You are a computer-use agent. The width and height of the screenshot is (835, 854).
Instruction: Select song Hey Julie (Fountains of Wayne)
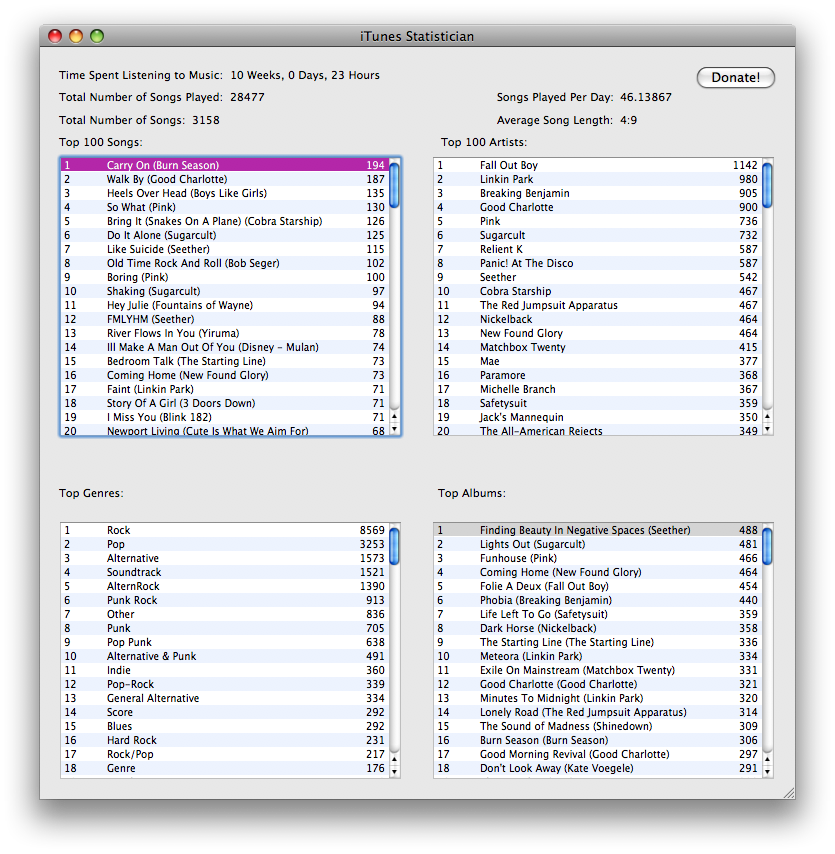tap(225, 306)
